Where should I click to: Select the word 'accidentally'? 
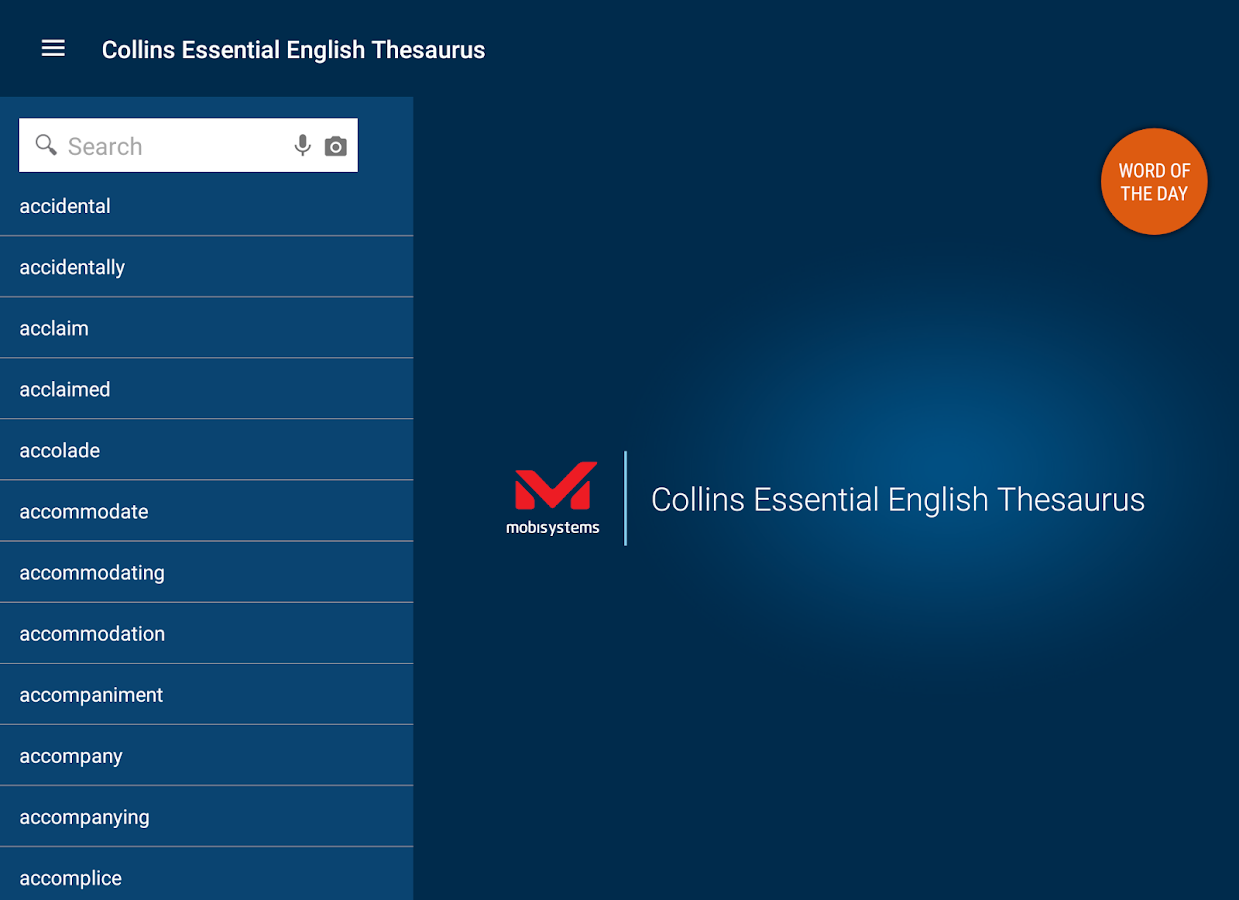tap(206, 267)
